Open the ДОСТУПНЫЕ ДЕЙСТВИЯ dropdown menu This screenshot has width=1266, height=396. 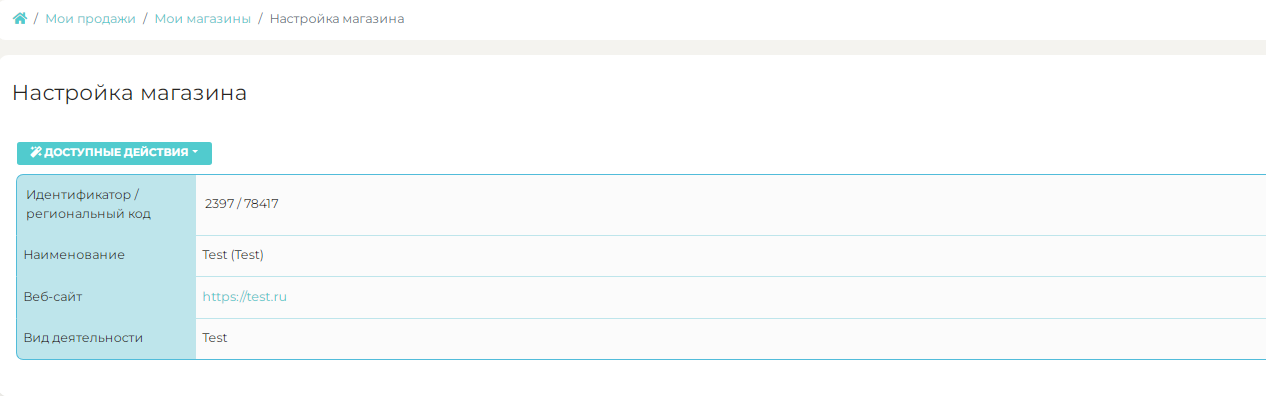coord(114,153)
